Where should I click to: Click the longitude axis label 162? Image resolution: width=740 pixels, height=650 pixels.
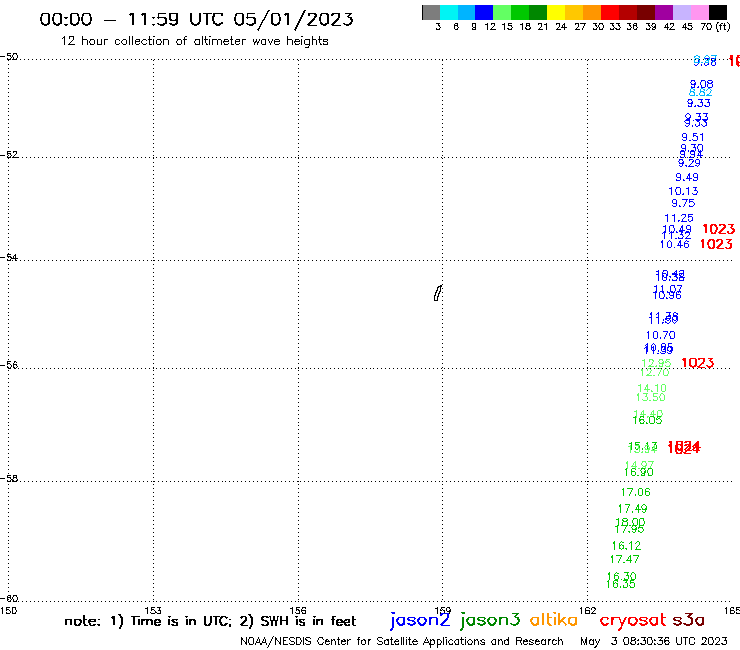[x=588, y=610]
